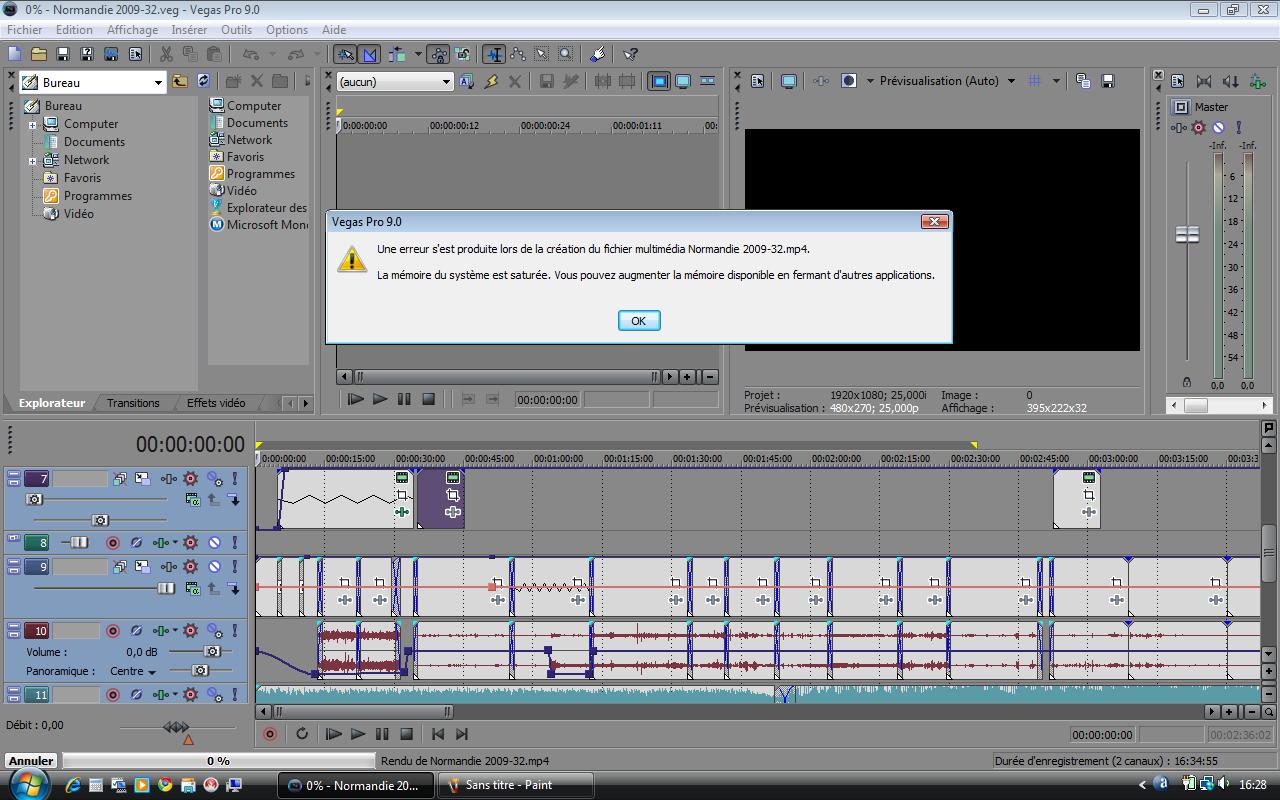Select Favoris in the folder tree
This screenshot has height=800, width=1280.
(x=82, y=178)
